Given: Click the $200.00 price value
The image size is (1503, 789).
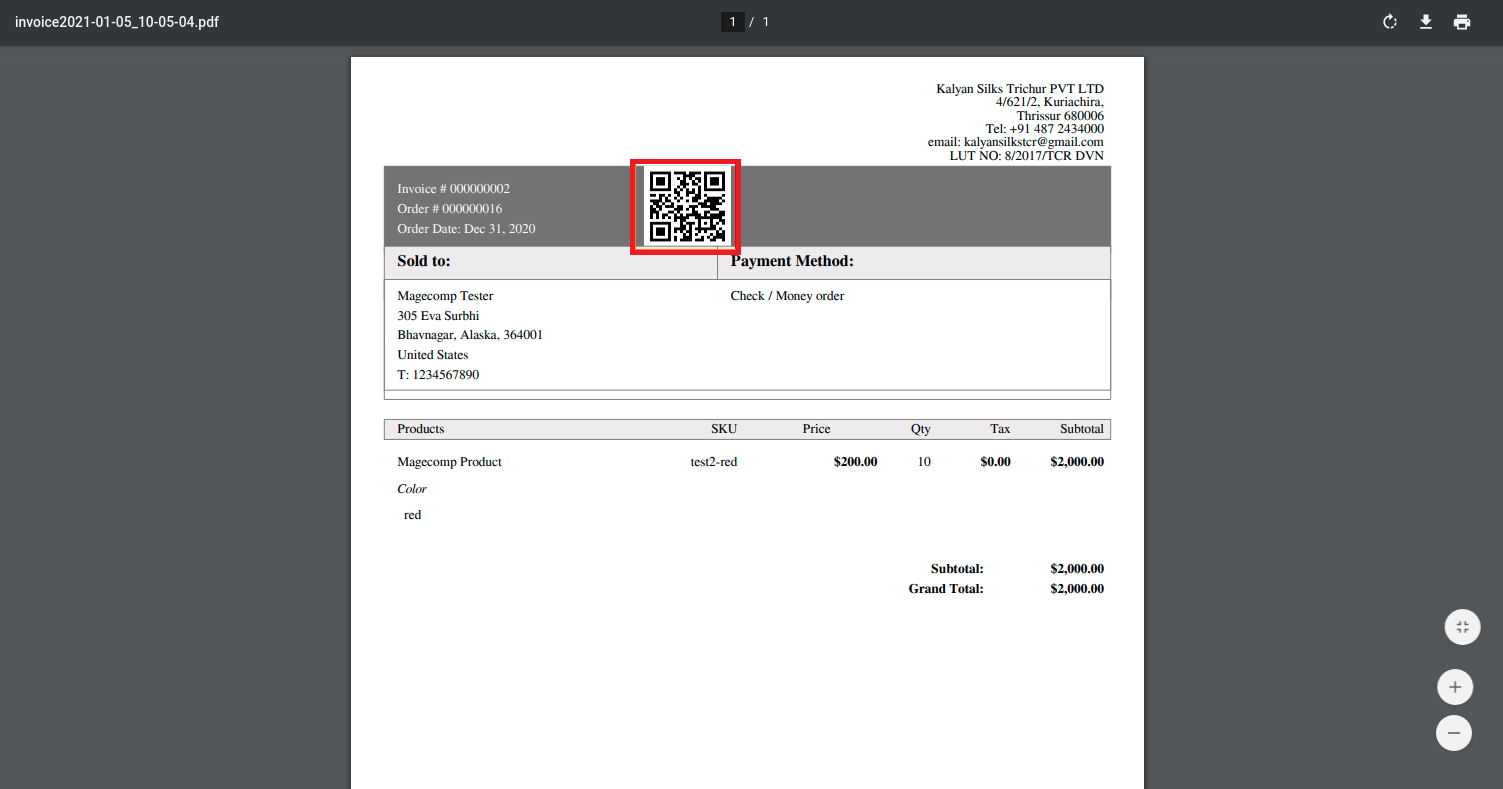Looking at the screenshot, I should click(x=855, y=462).
